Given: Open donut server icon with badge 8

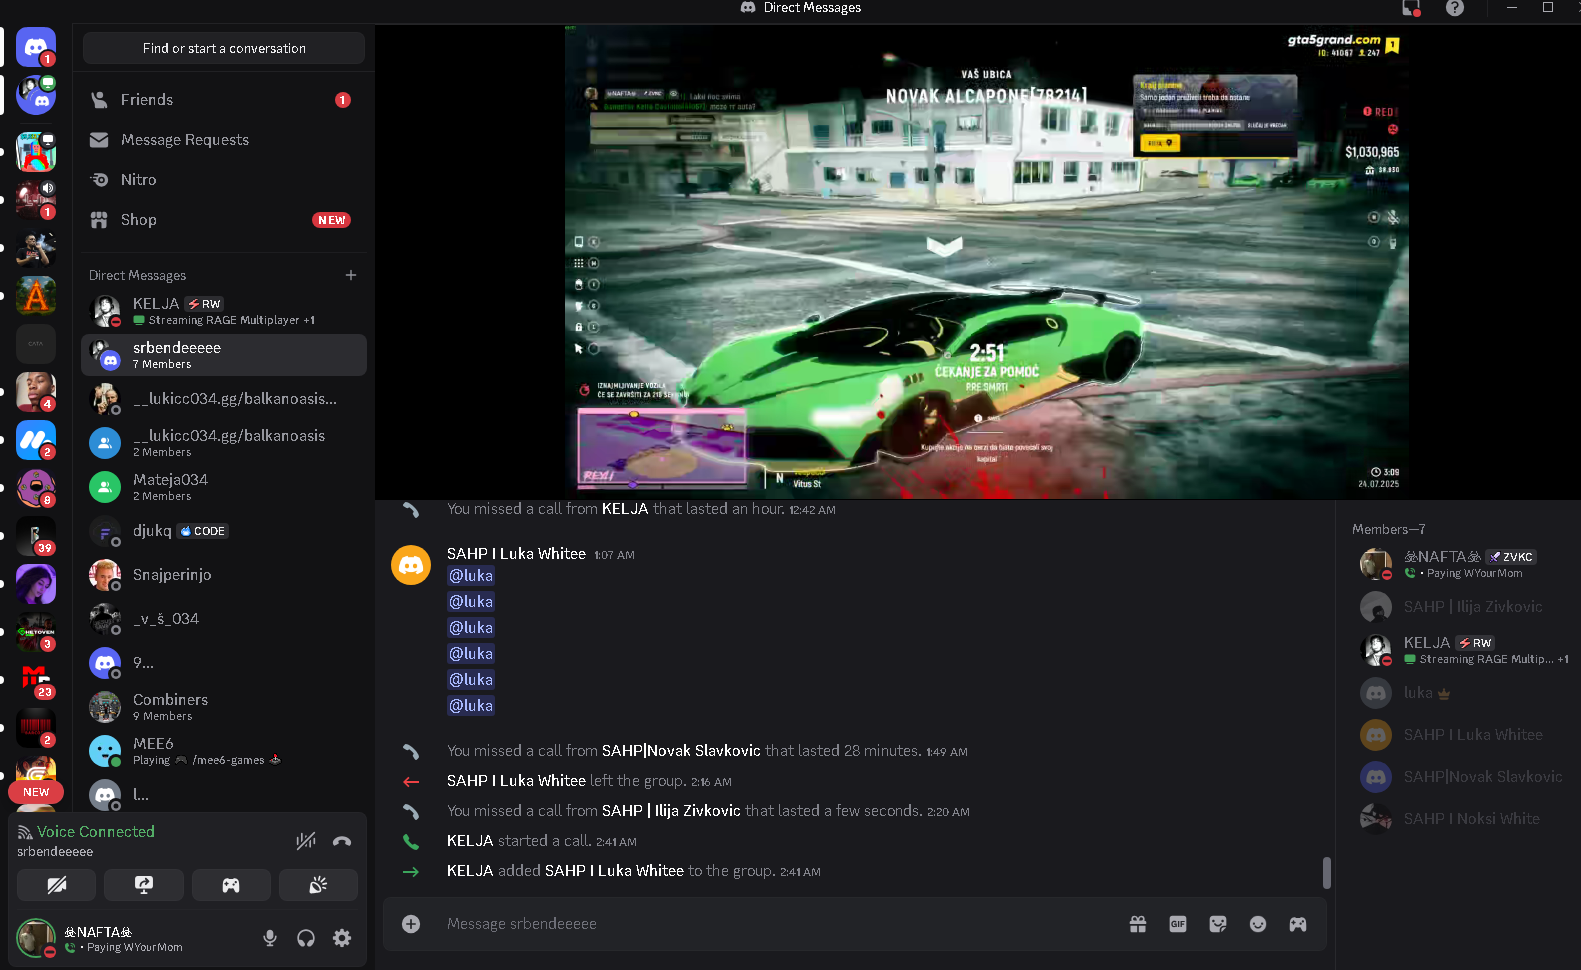Looking at the screenshot, I should (36, 488).
